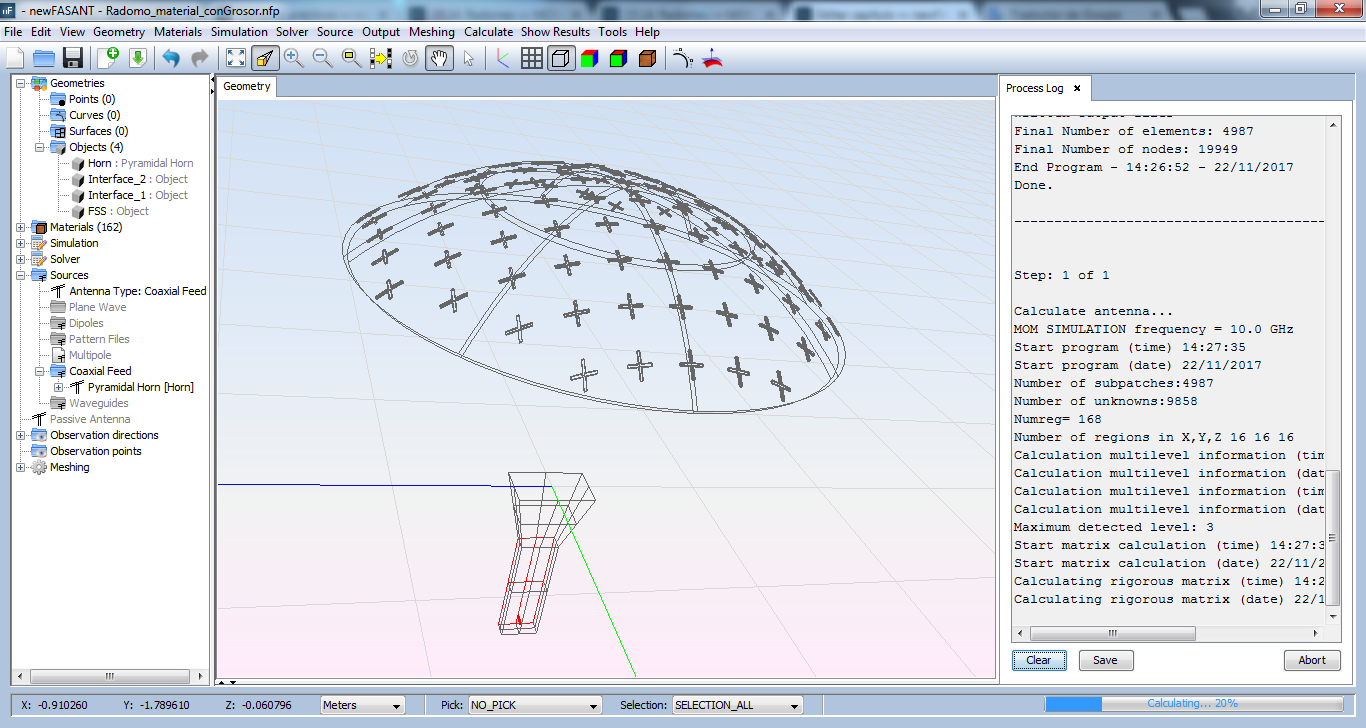Click the Fit to Screen icon
The image size is (1366, 728).
click(235, 58)
